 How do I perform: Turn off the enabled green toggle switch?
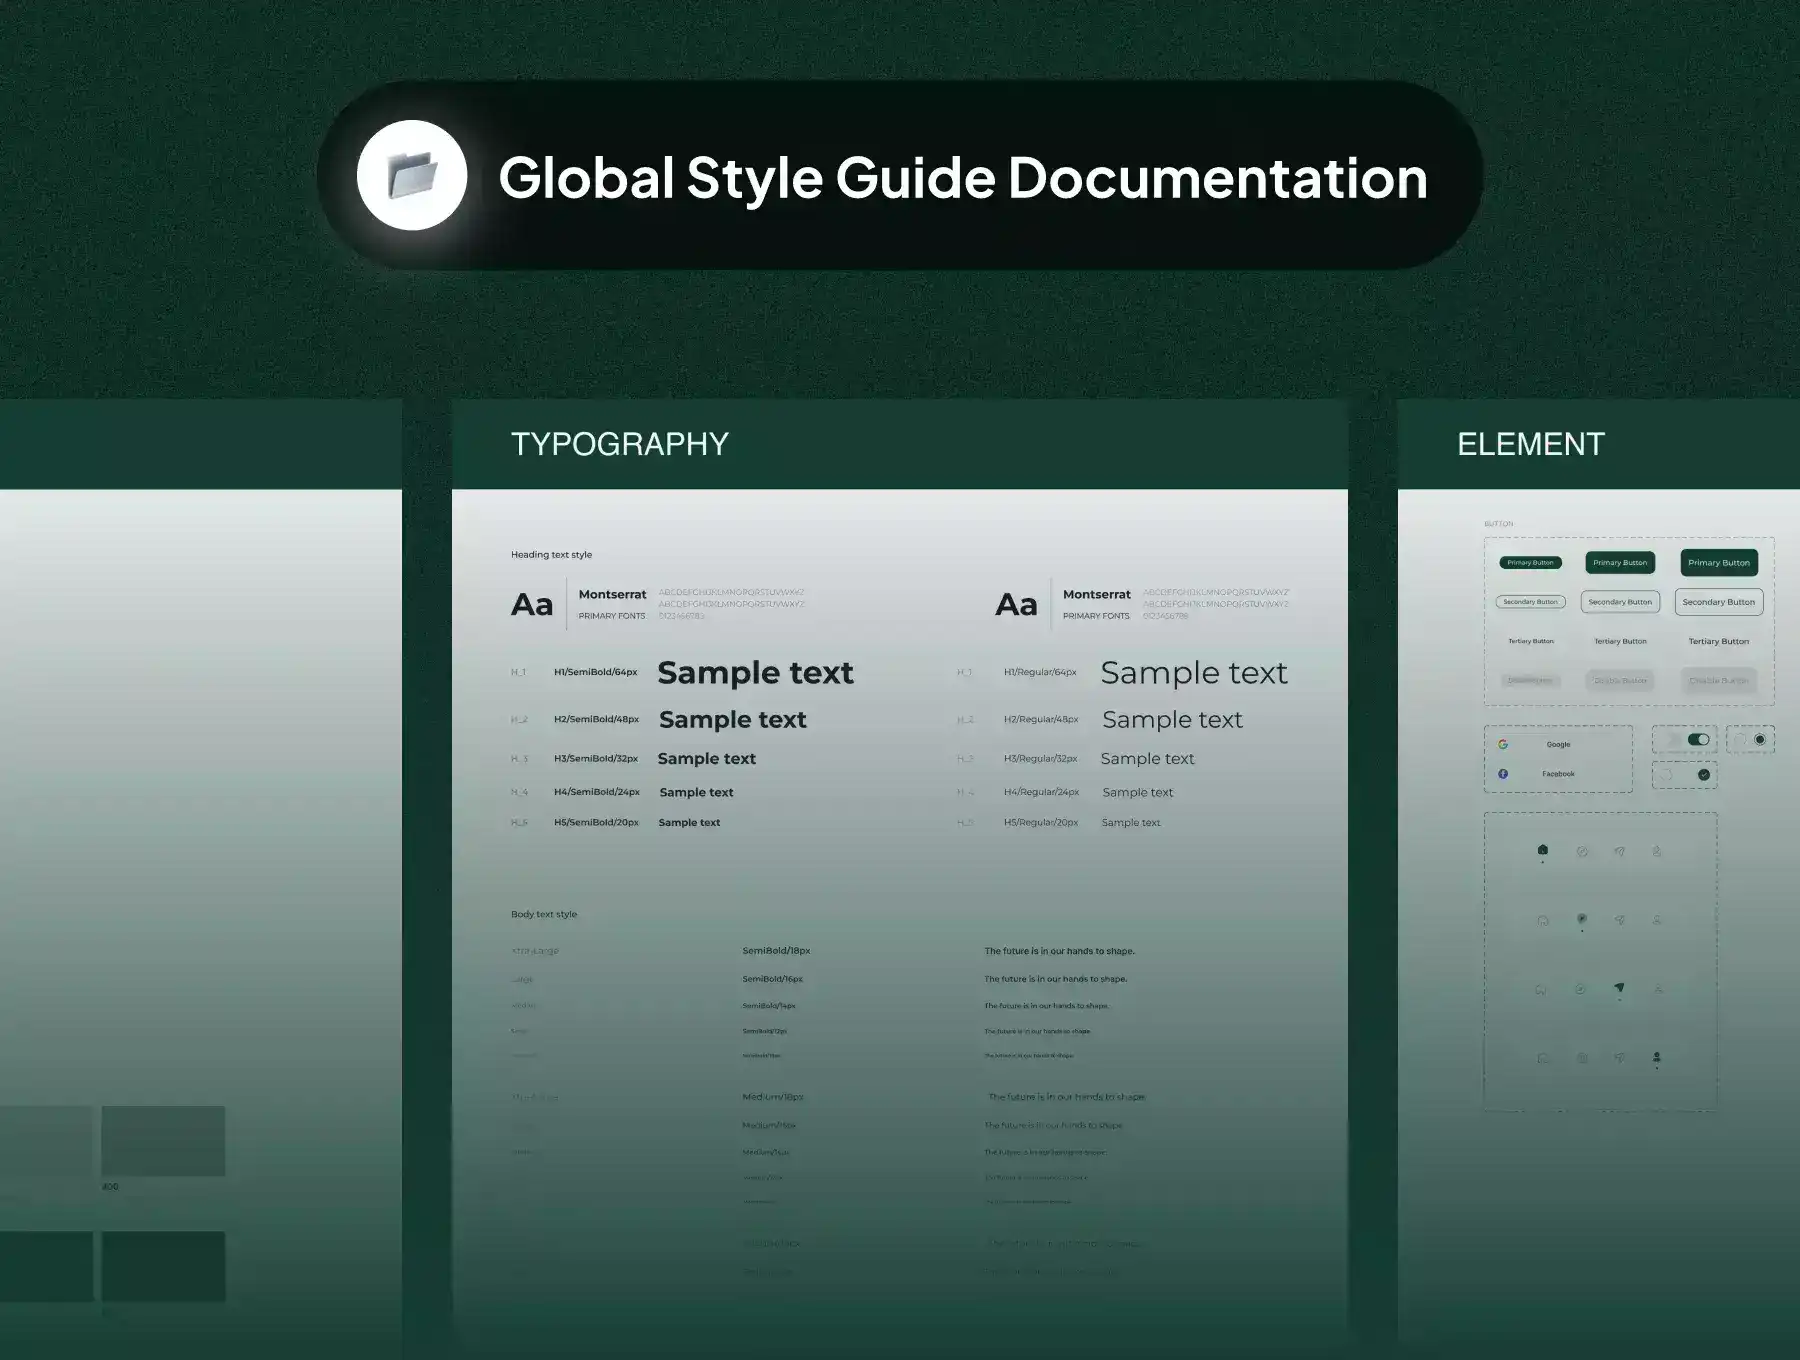pos(1698,740)
